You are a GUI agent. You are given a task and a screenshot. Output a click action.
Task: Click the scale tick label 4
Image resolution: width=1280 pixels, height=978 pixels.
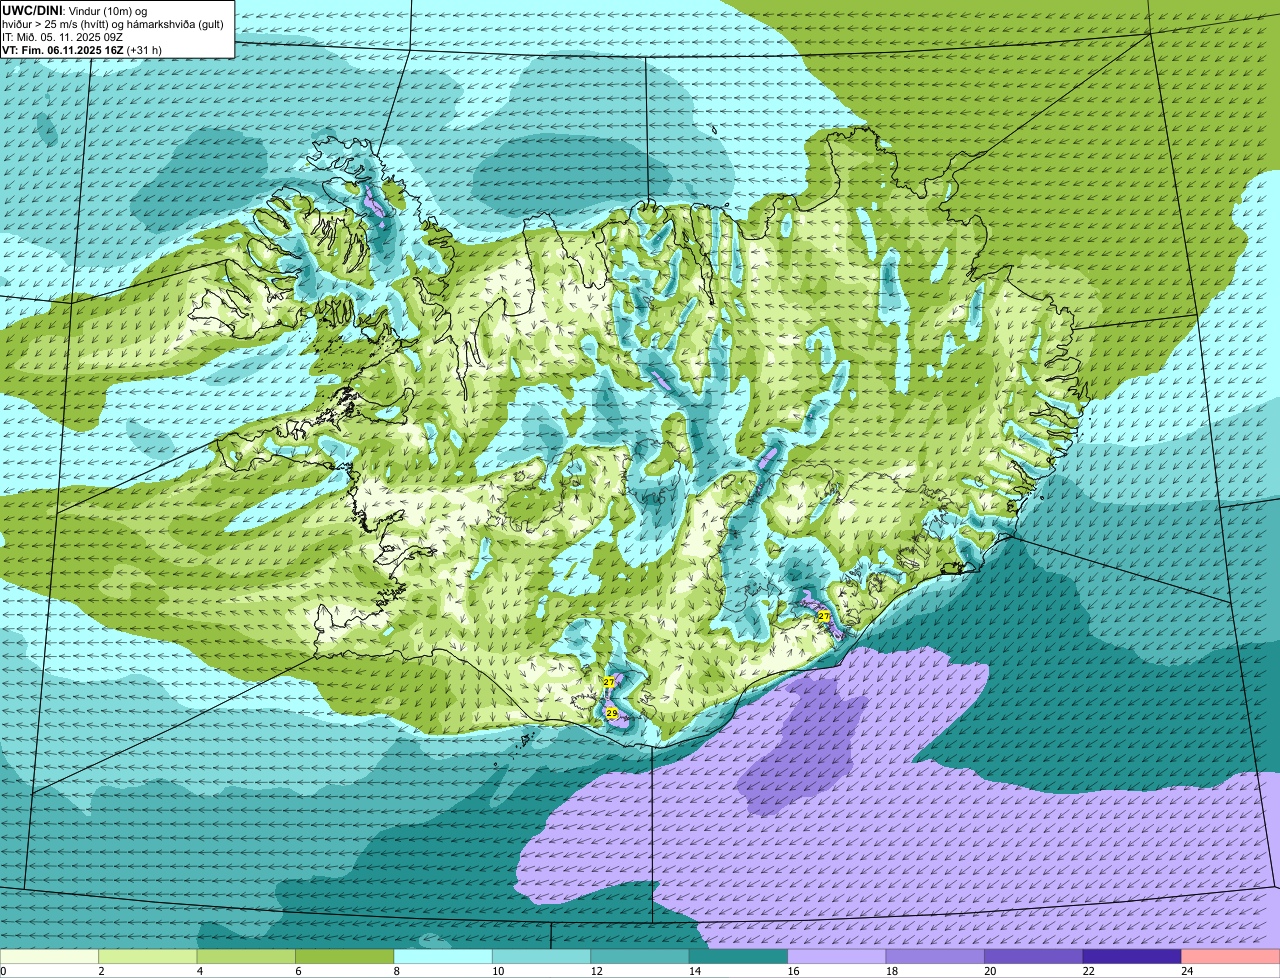[x=200, y=971]
